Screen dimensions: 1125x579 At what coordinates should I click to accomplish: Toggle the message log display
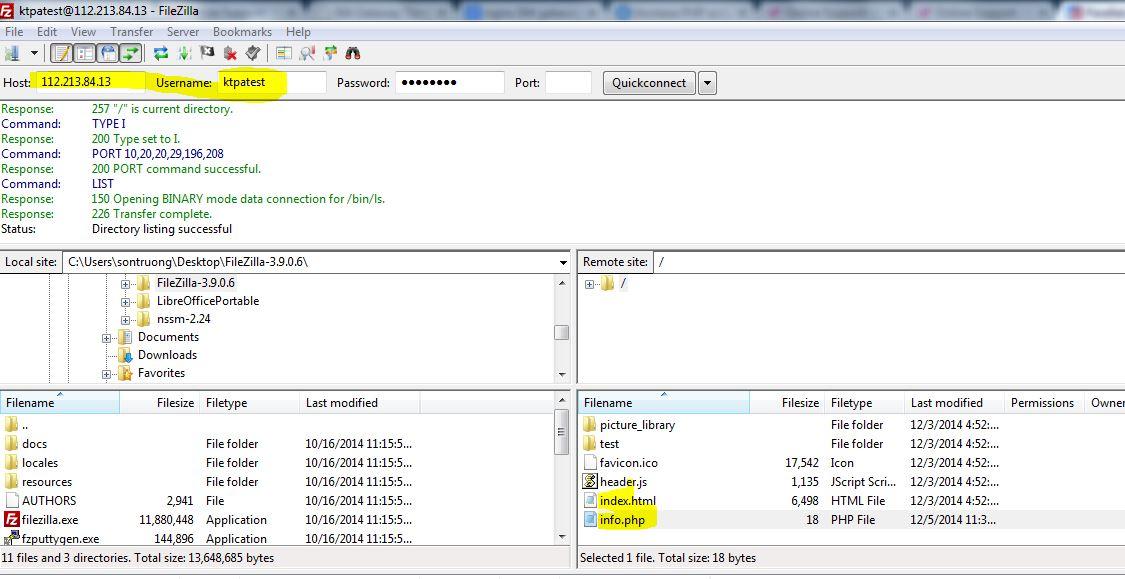[x=62, y=53]
